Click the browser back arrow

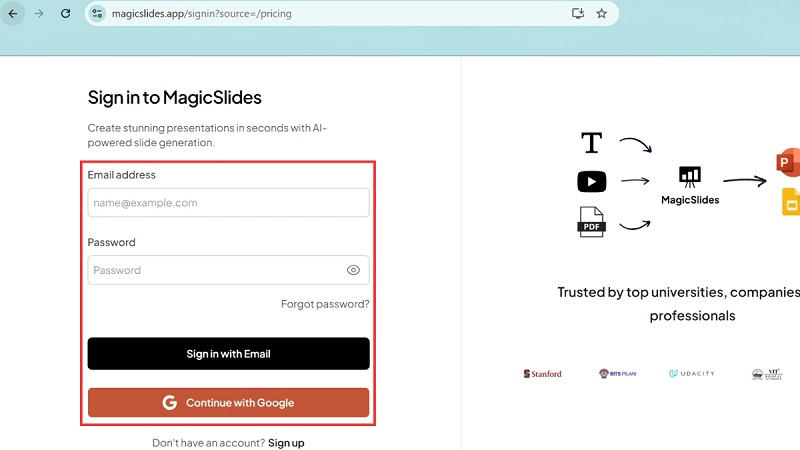pos(13,14)
